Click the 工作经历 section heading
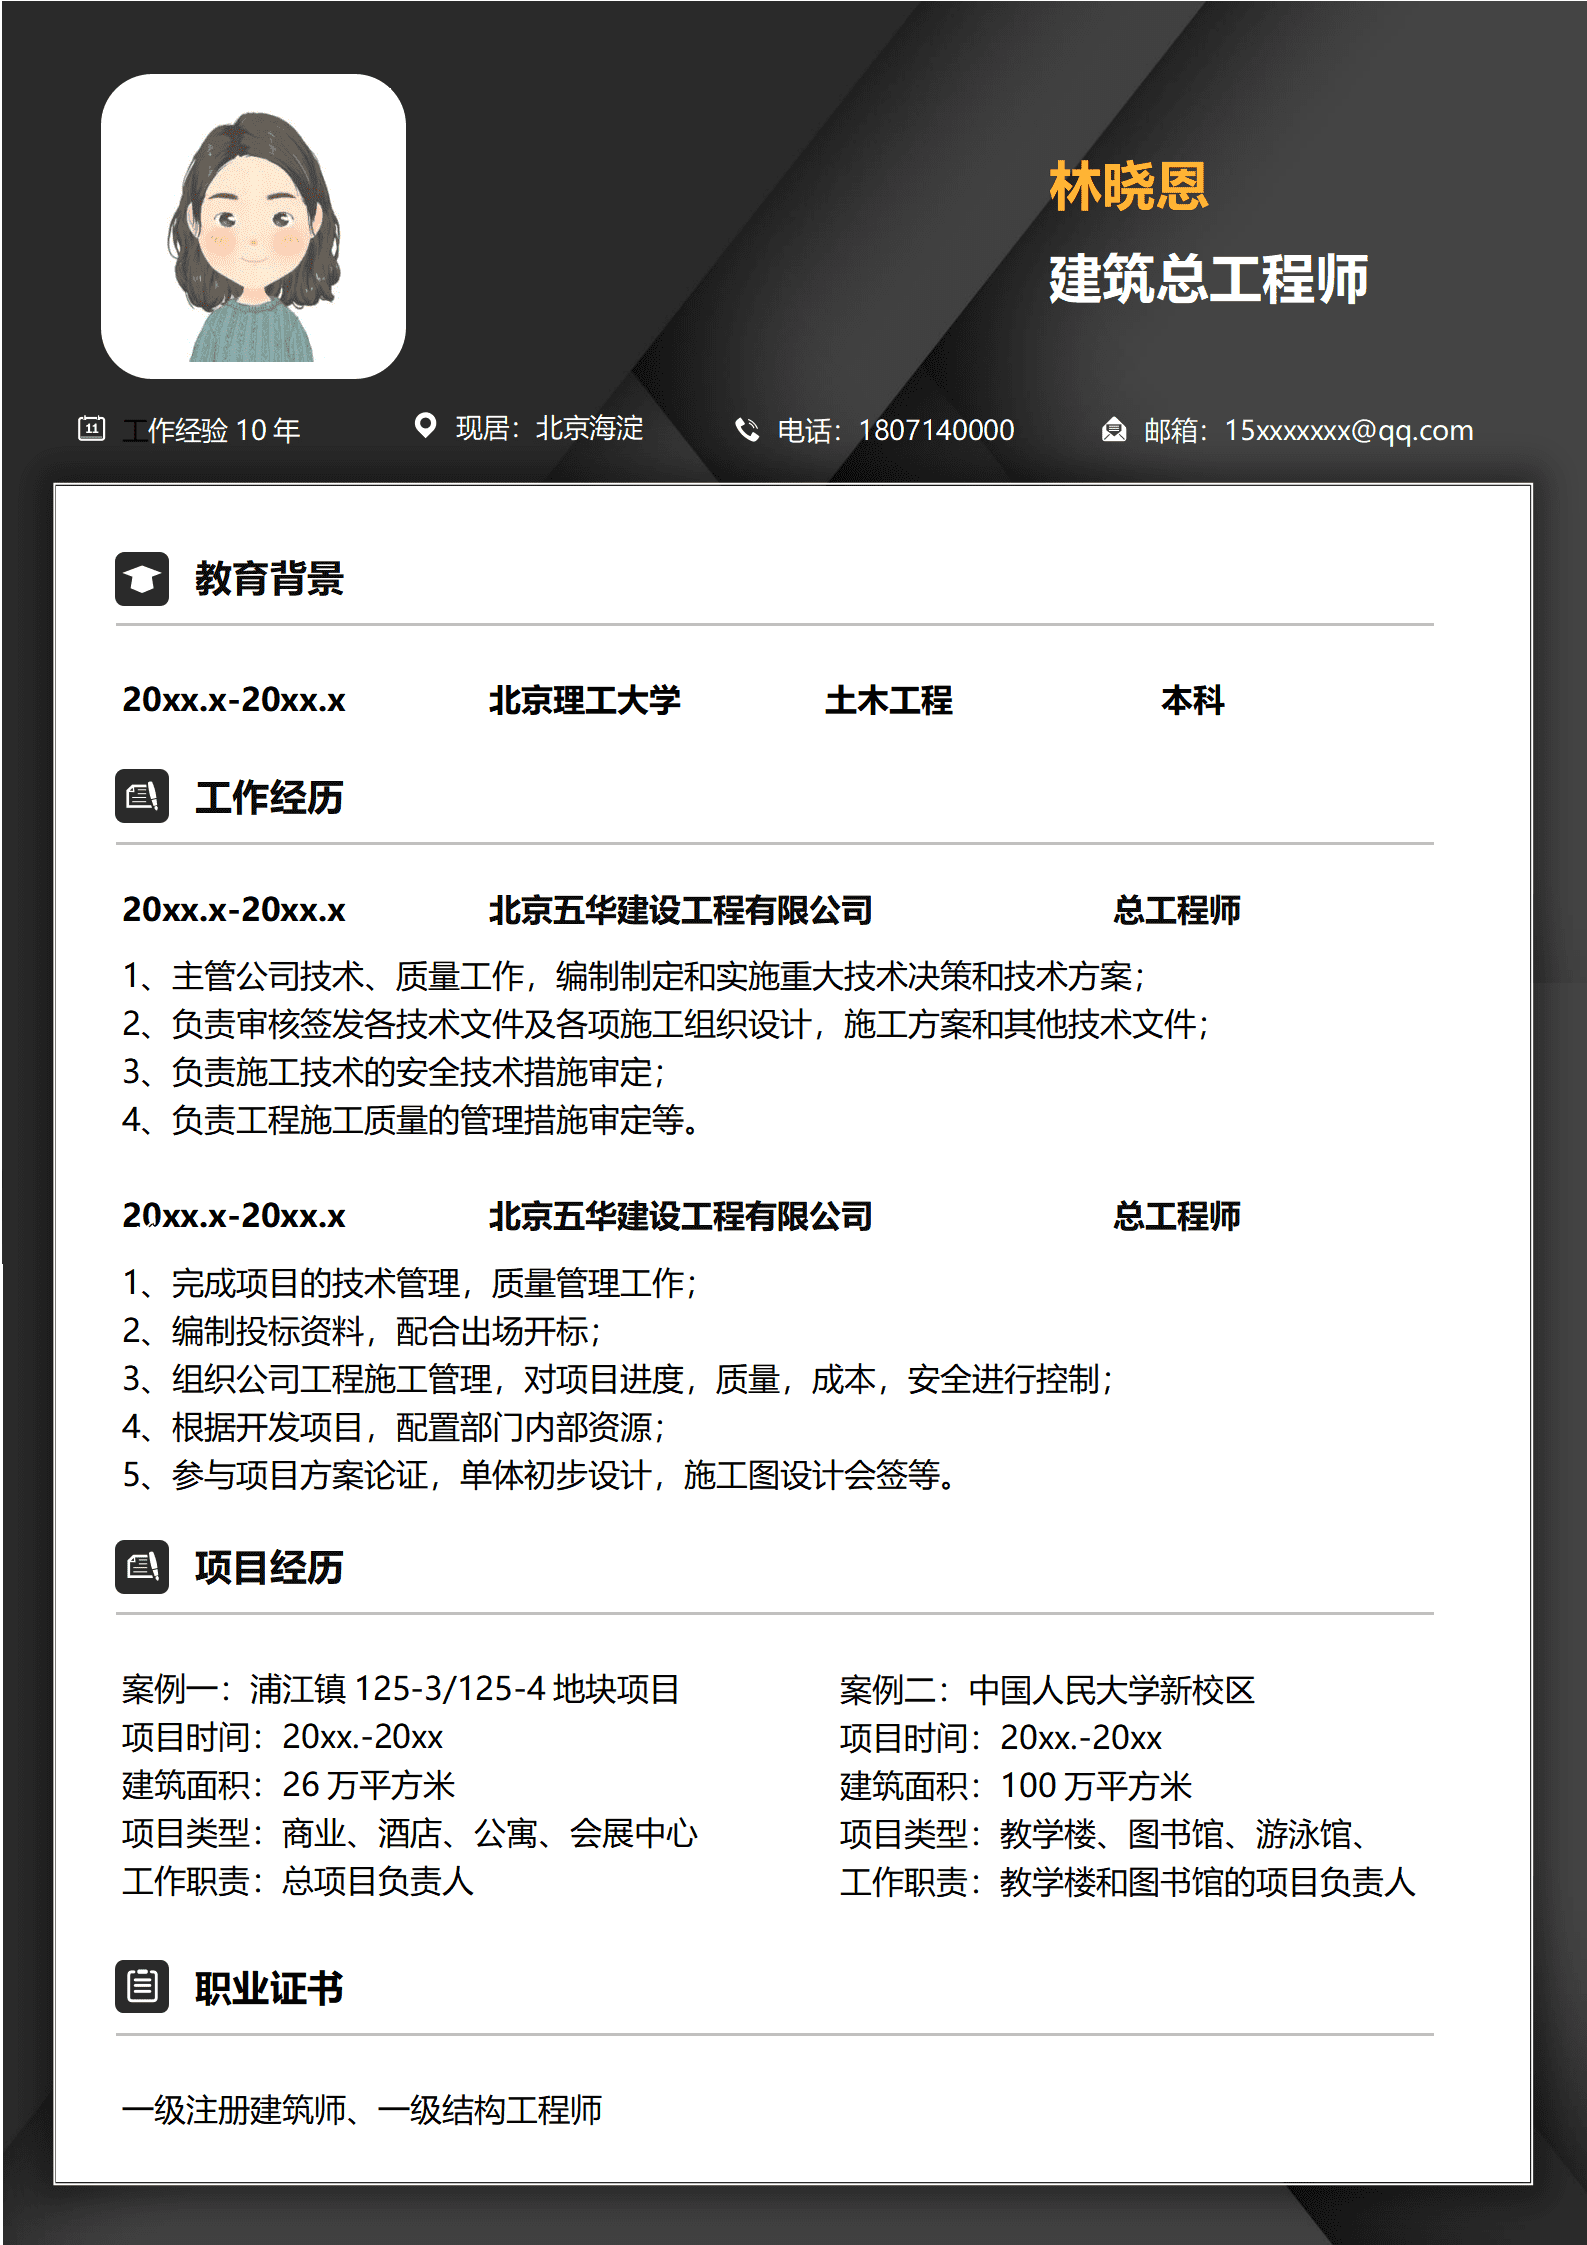Image resolution: width=1587 pixels, height=2245 pixels. point(269,797)
